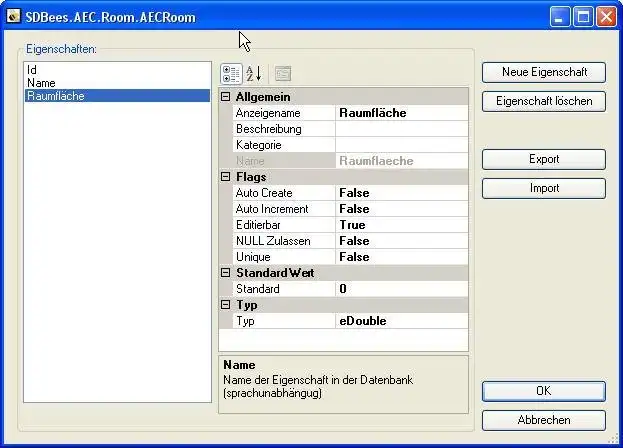Image resolution: width=623 pixels, height=448 pixels.
Task: Minimize the SDBees.AEC.Room.AECRoom window
Action: tap(560, 17)
